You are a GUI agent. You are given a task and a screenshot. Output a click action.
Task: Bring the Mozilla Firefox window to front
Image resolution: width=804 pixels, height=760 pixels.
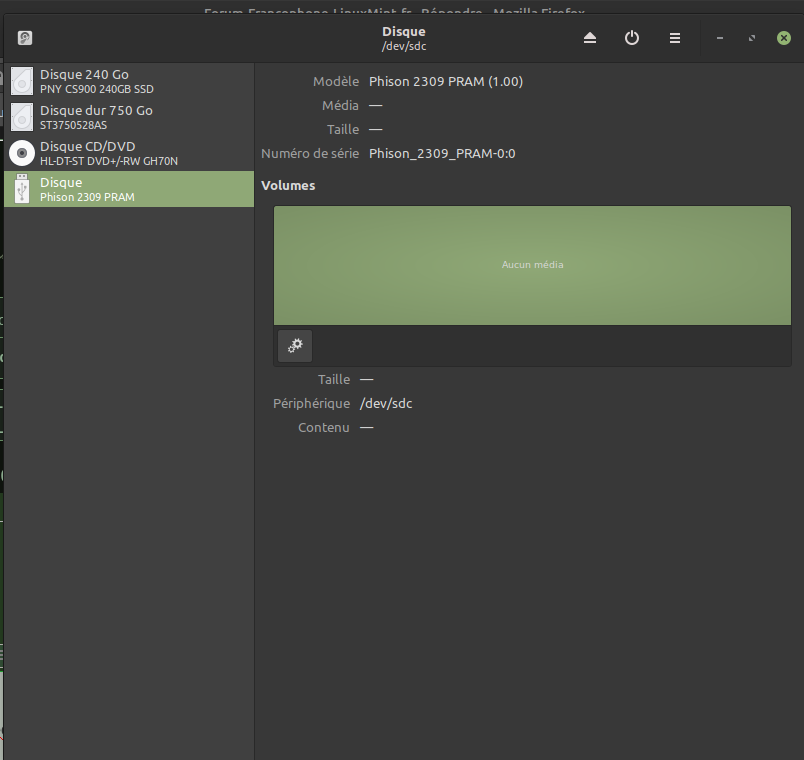click(400, 8)
